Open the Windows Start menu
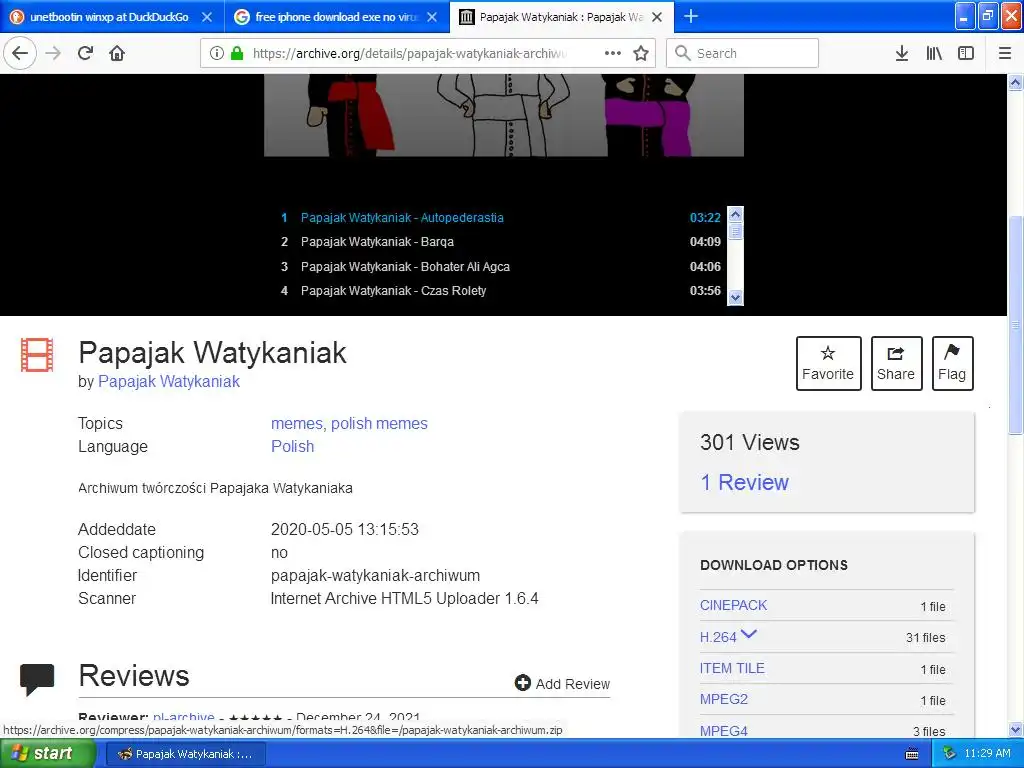The image size is (1024, 768). pos(48,753)
